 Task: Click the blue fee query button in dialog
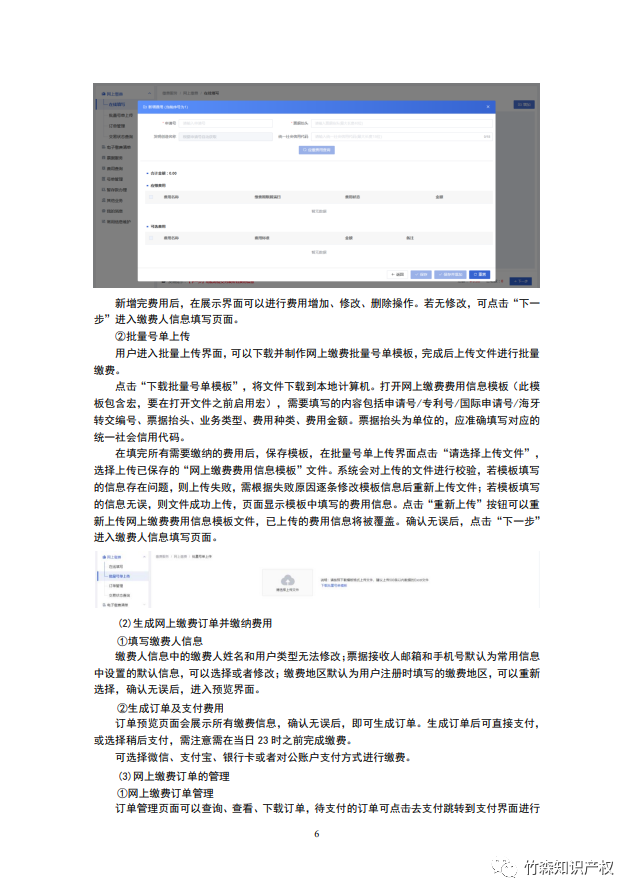click(x=317, y=150)
